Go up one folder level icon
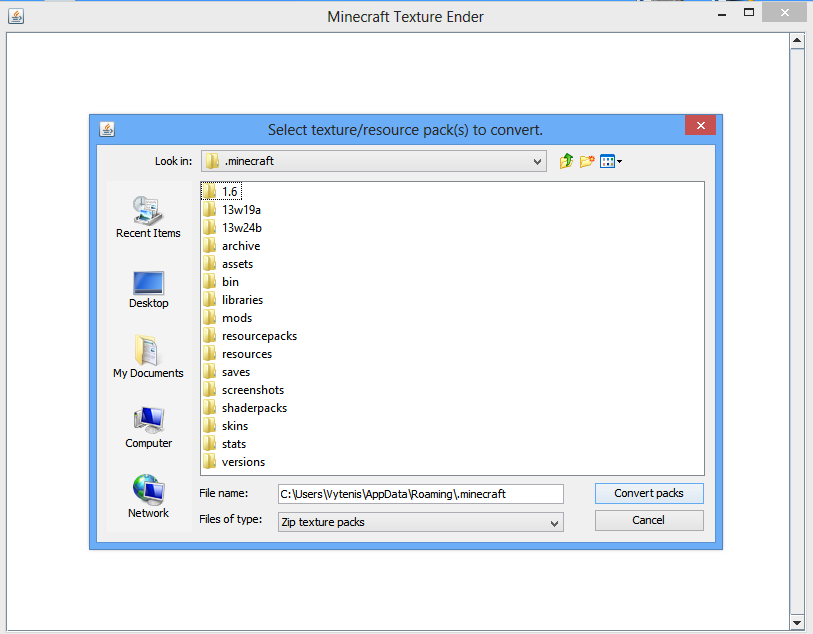Image resolution: width=813 pixels, height=634 pixels. click(566, 161)
